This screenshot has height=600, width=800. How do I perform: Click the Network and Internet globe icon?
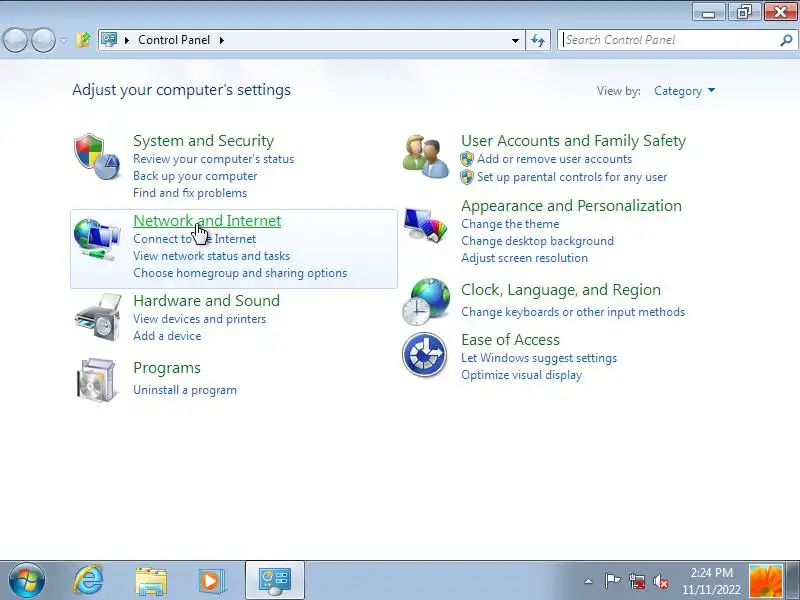(x=97, y=239)
